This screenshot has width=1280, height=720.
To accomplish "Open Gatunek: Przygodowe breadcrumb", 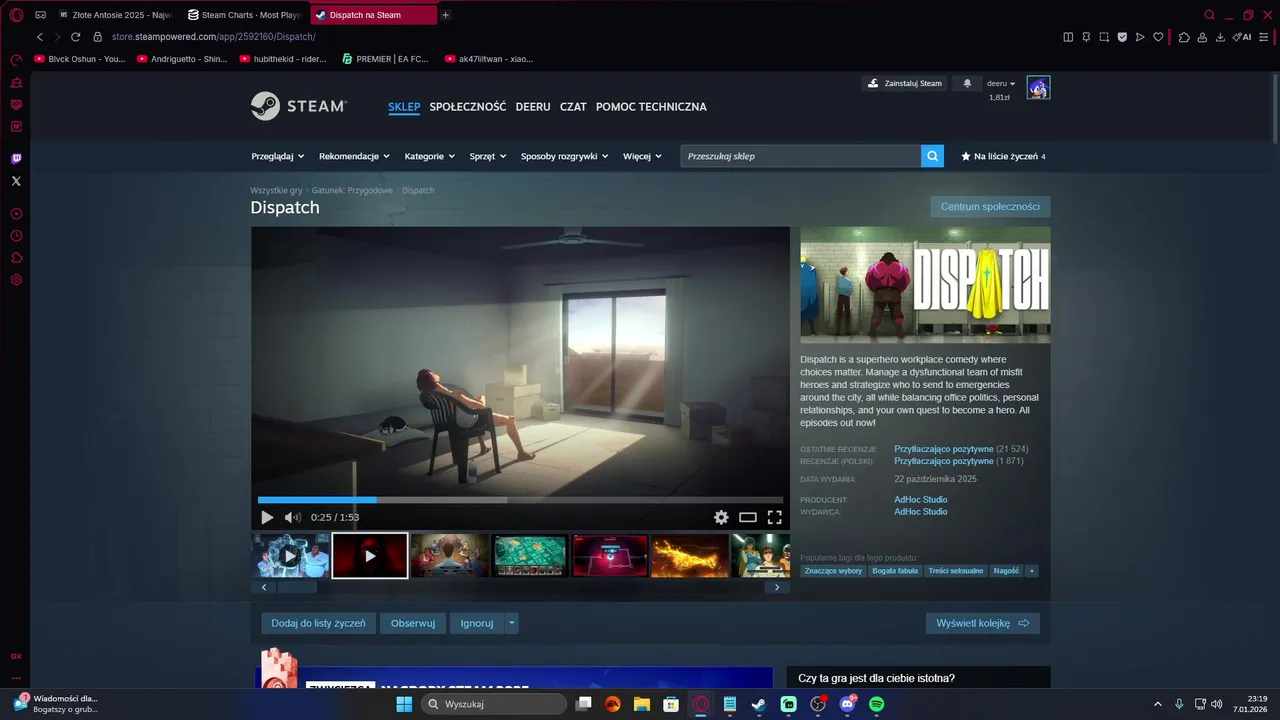I will [352, 190].
